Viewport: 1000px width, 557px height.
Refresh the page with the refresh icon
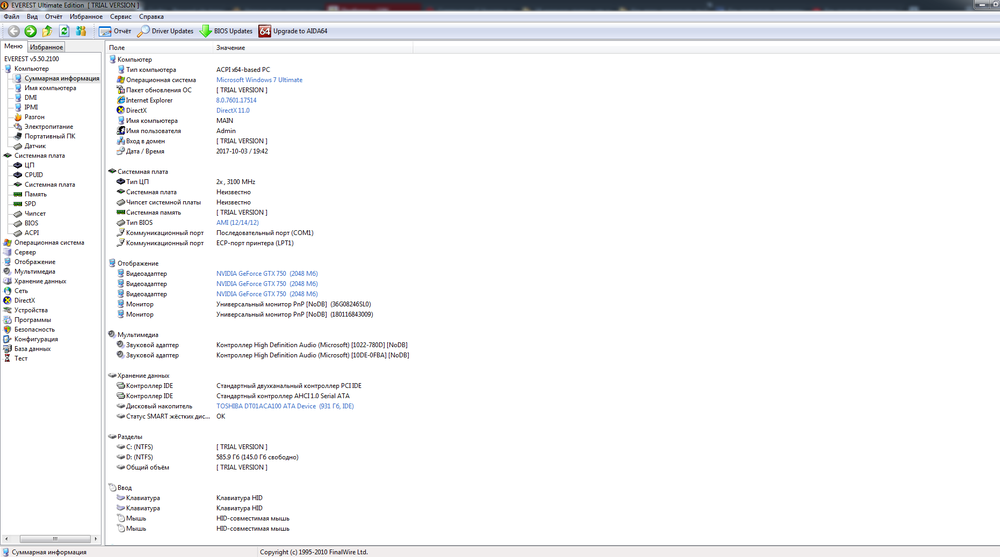[64, 31]
